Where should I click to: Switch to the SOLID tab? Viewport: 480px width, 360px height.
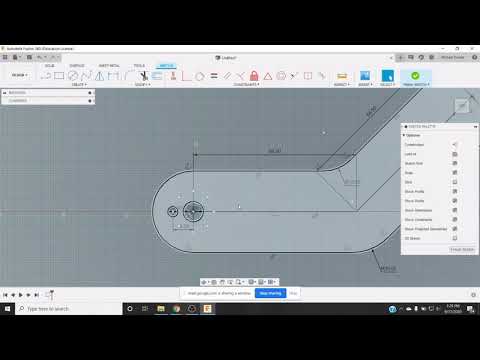click(x=50, y=66)
